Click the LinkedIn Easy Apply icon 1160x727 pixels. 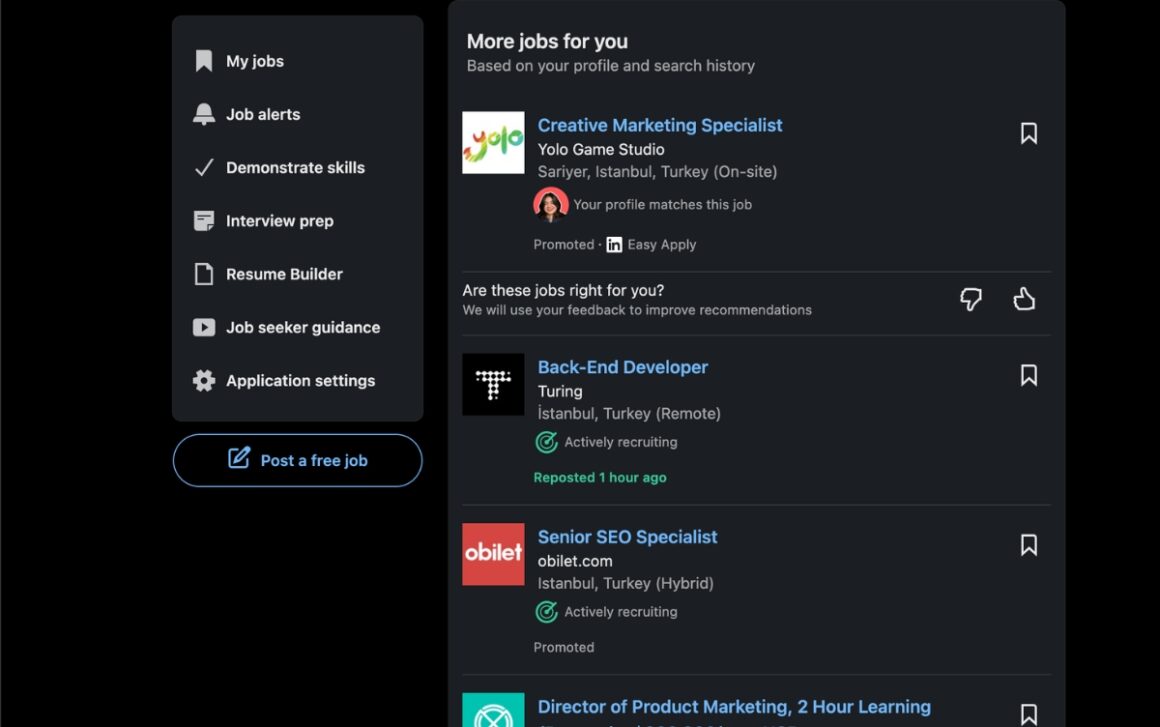coord(613,244)
